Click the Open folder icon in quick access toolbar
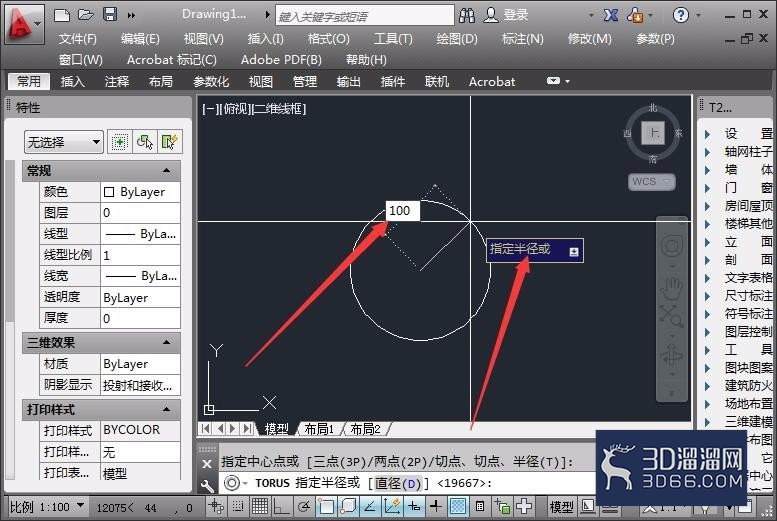This screenshot has width=777, height=521. pyautogui.click(x=86, y=15)
